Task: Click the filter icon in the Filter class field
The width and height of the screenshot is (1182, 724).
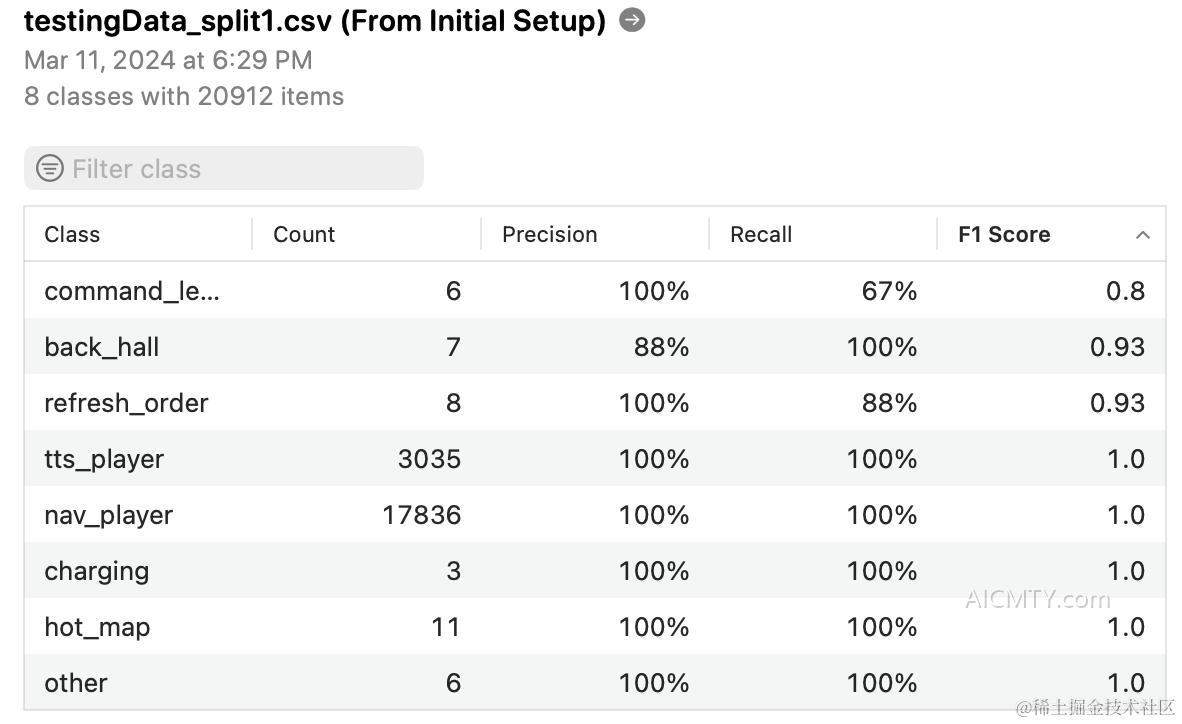Action: [50, 168]
